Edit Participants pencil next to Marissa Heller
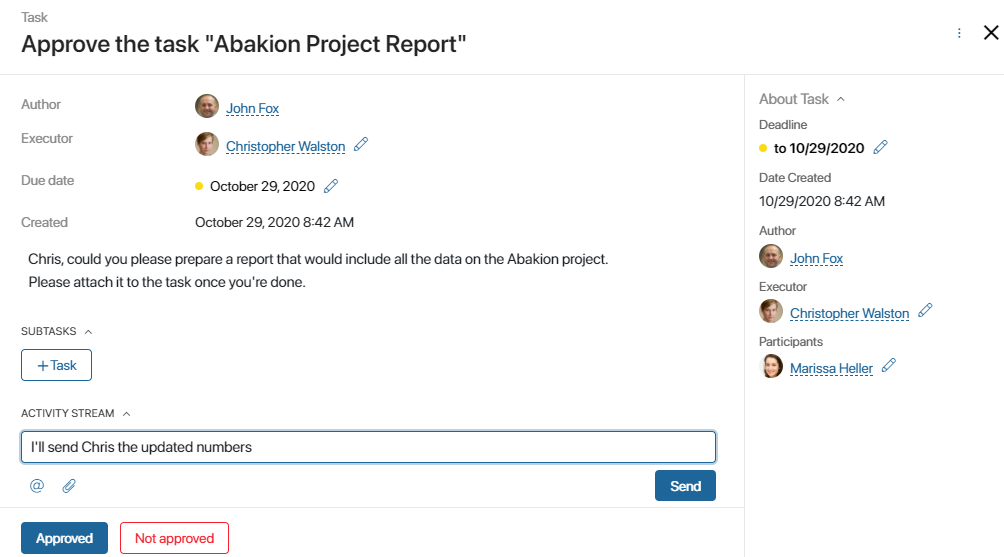 [x=889, y=366]
